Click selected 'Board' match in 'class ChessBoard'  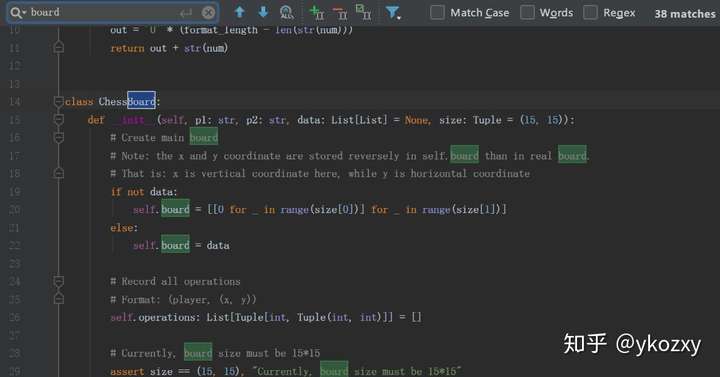click(141, 101)
